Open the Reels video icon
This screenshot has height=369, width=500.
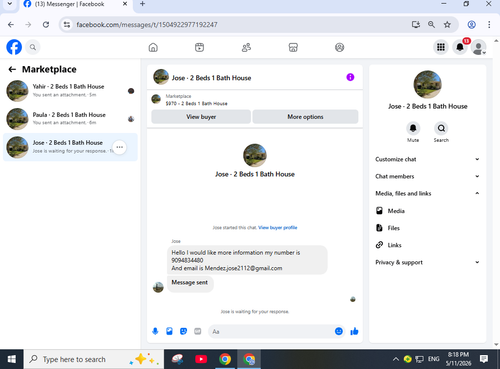[199, 47]
